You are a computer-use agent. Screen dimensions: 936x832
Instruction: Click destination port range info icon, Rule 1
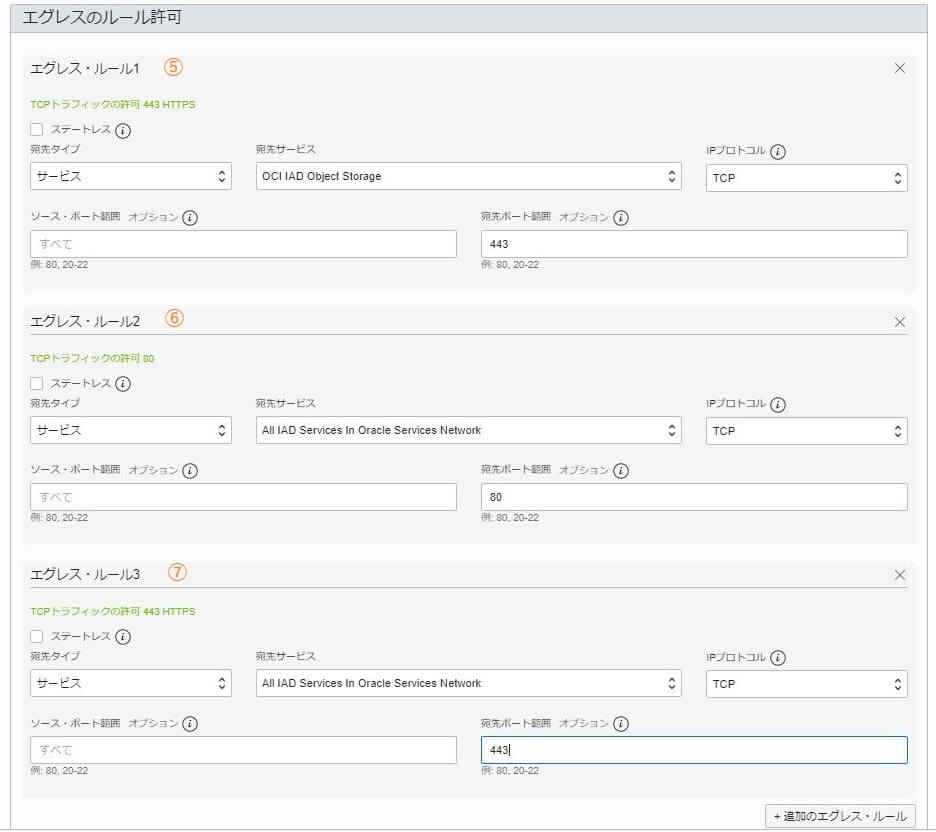click(x=621, y=218)
